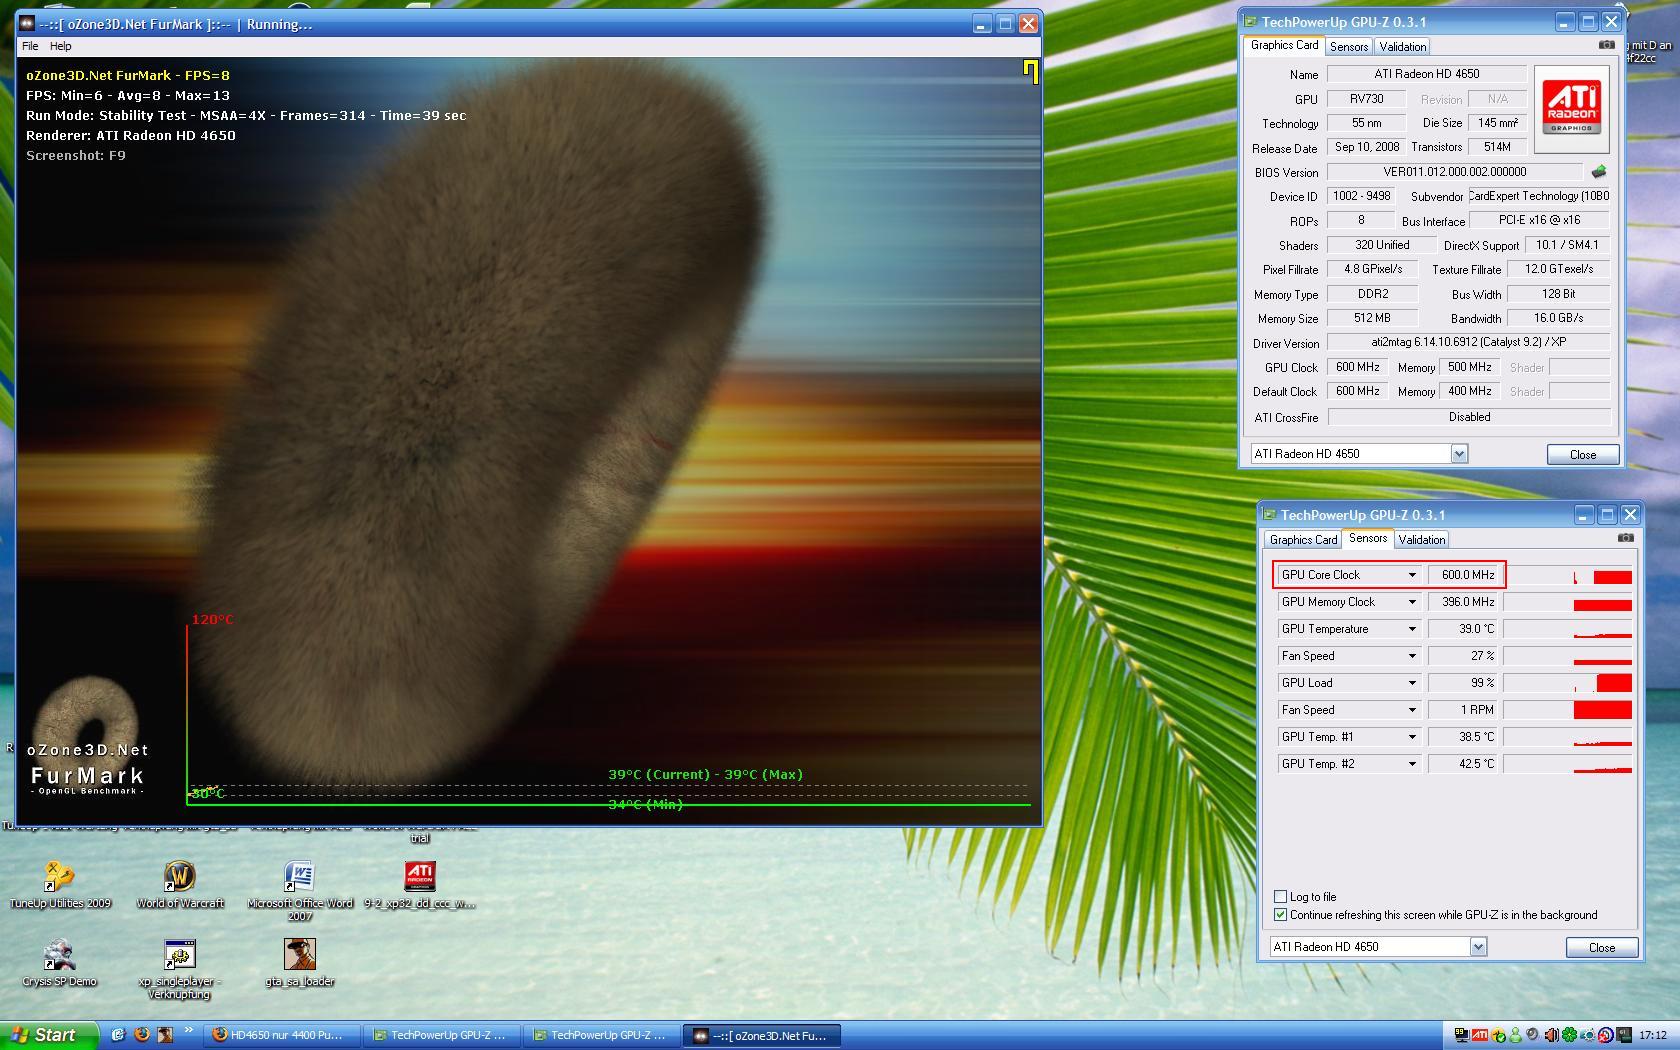The image size is (1680, 1050).
Task: Open the GPU Core Clock sensor dropdown
Action: pos(1412,575)
